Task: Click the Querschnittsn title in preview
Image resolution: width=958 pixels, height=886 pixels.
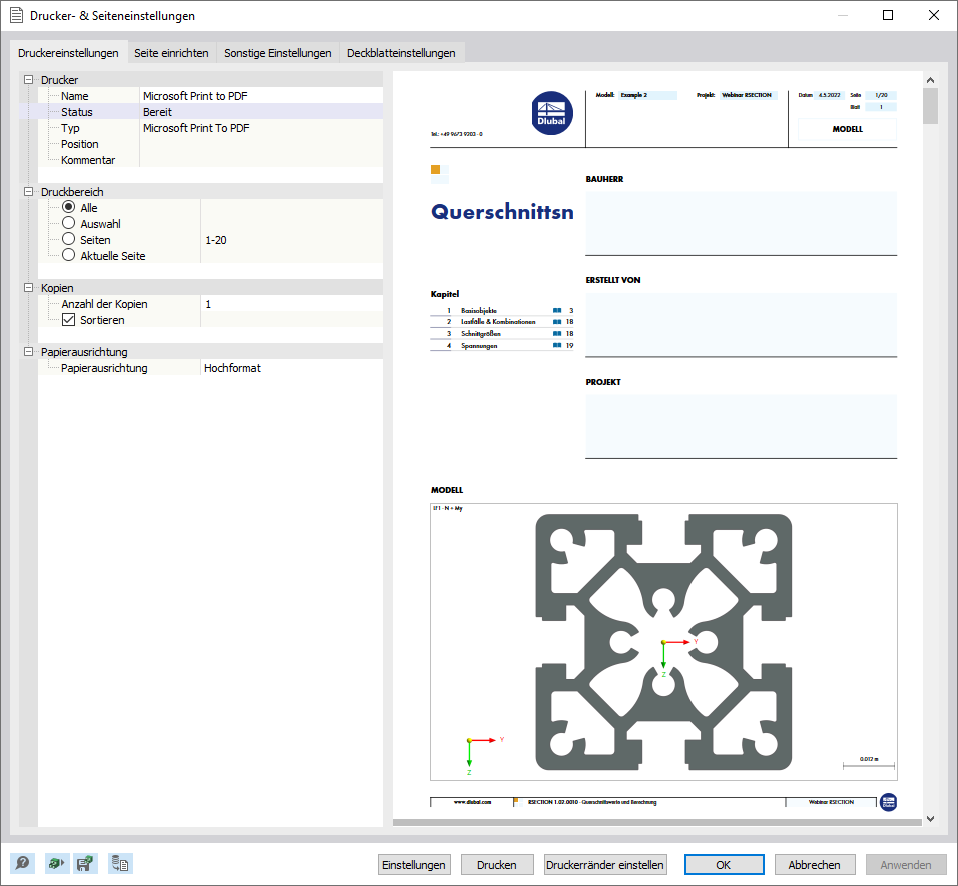Action: click(x=502, y=211)
